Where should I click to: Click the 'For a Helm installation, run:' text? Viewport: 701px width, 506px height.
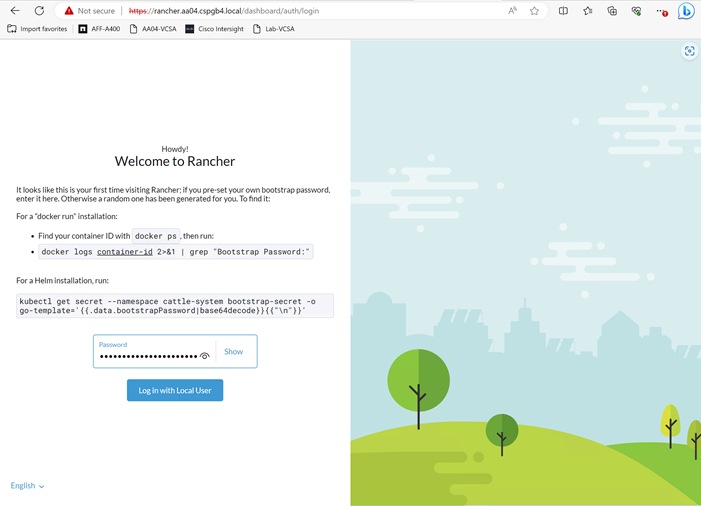click(x=63, y=280)
